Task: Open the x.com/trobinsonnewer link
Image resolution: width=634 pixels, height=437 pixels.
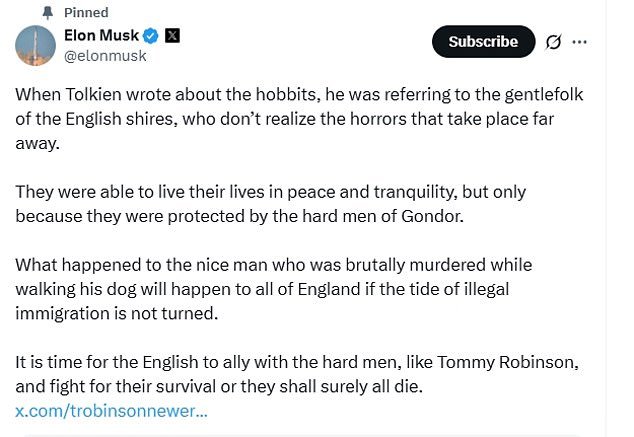Action: coord(112,410)
